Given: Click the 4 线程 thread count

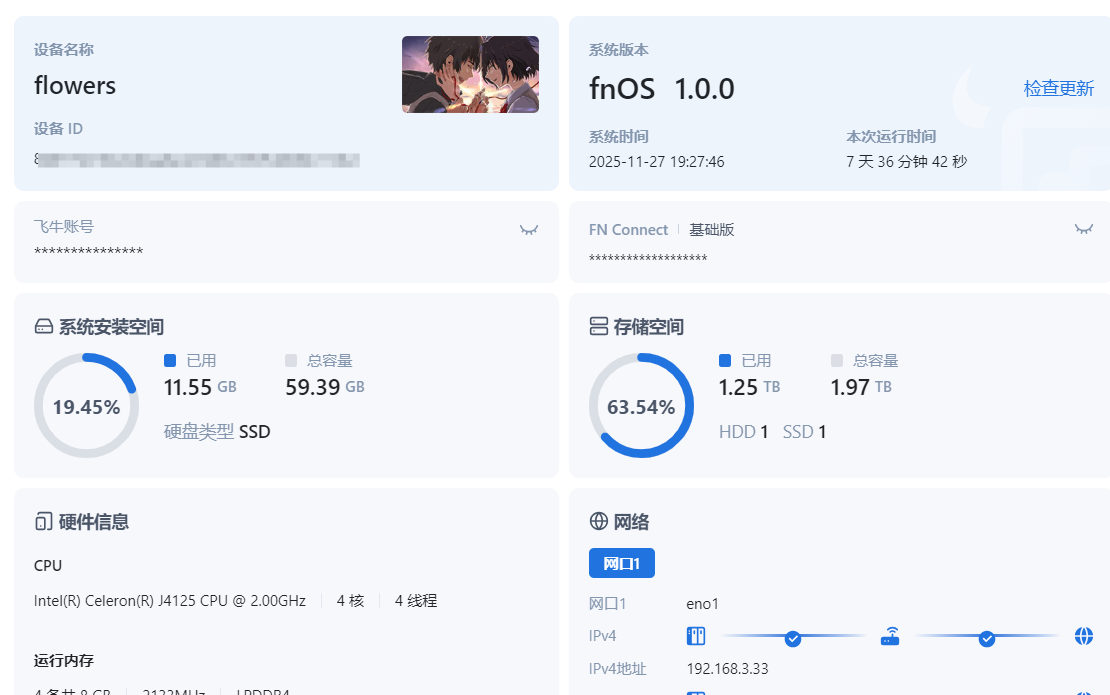Looking at the screenshot, I should (416, 601).
